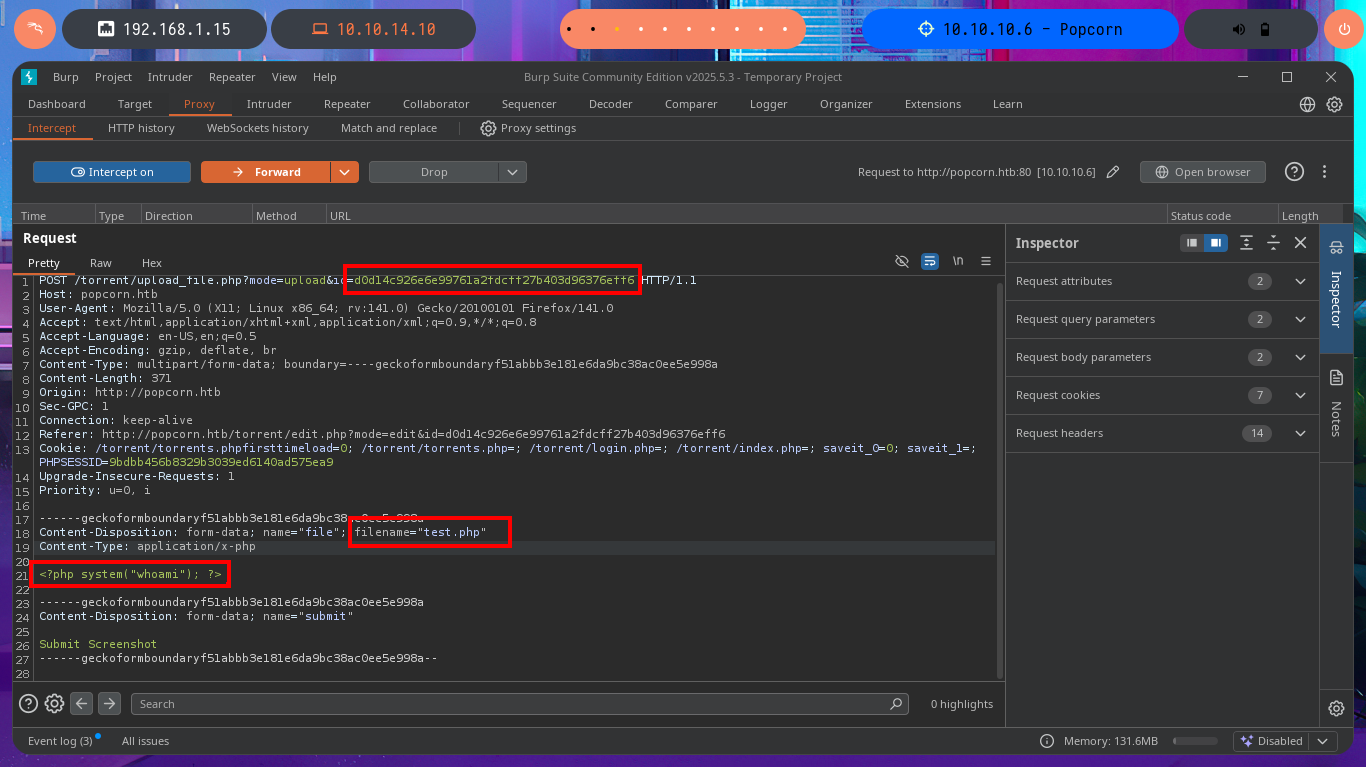Toggle the Intercept on button

coord(112,172)
